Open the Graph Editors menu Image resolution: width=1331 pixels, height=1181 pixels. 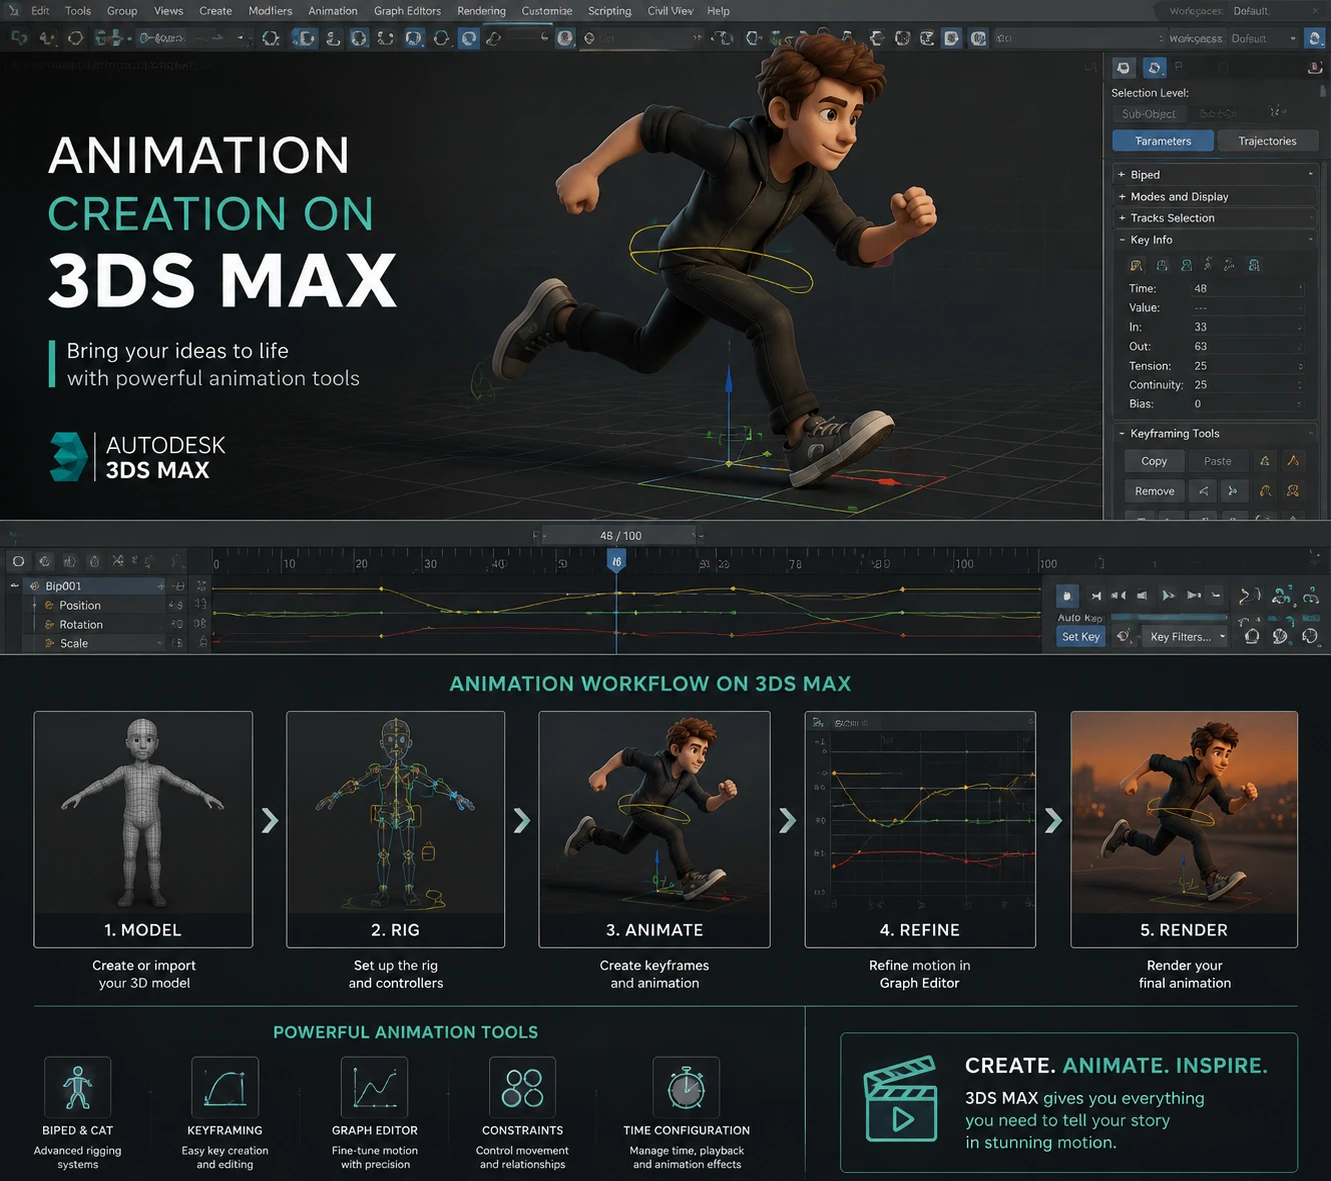407,11
